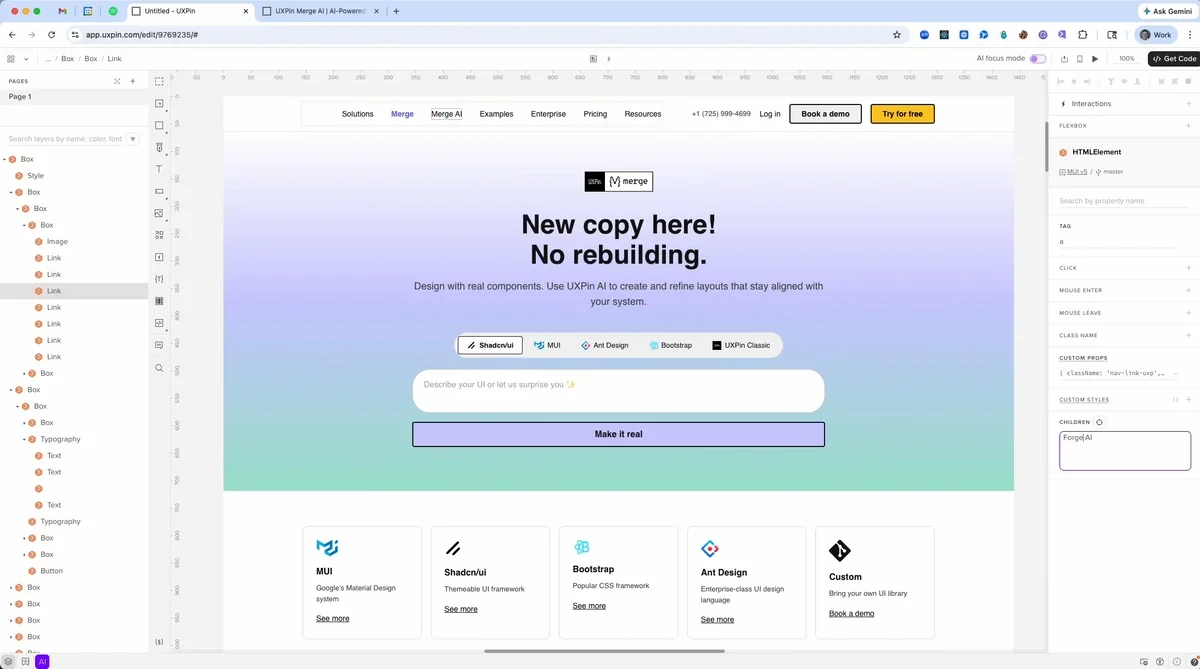The image size is (1200, 669).
Task: Select UXPin Classic library option
Action: click(741, 345)
